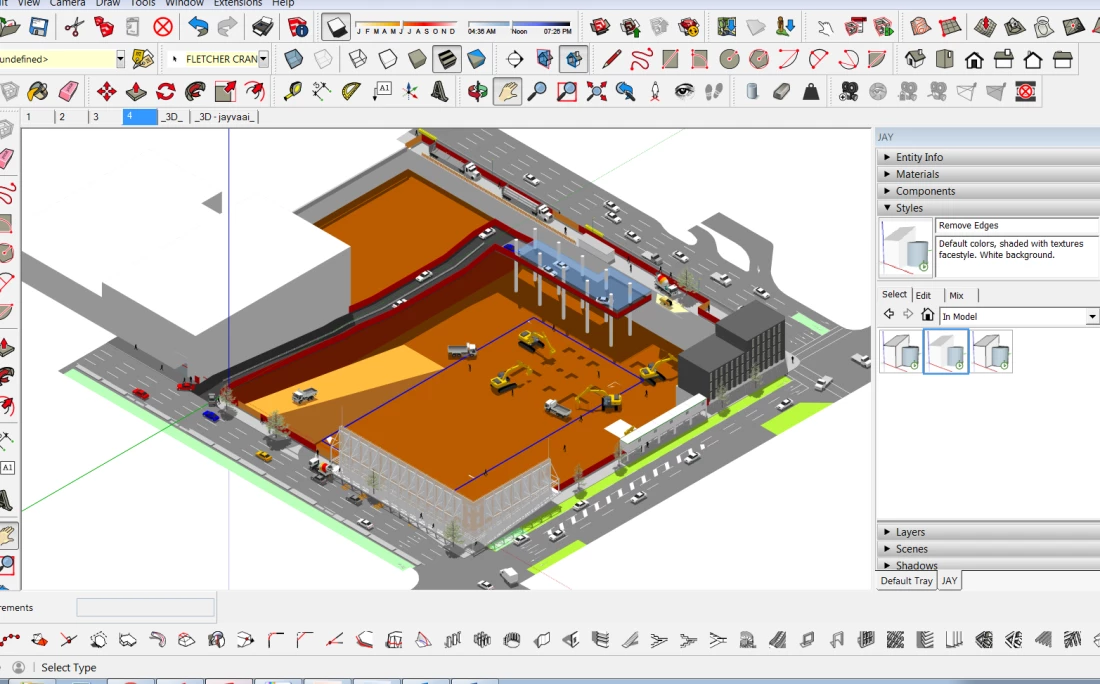Toggle the Monochrome face style
This screenshot has height=684, width=1100.
(477, 59)
